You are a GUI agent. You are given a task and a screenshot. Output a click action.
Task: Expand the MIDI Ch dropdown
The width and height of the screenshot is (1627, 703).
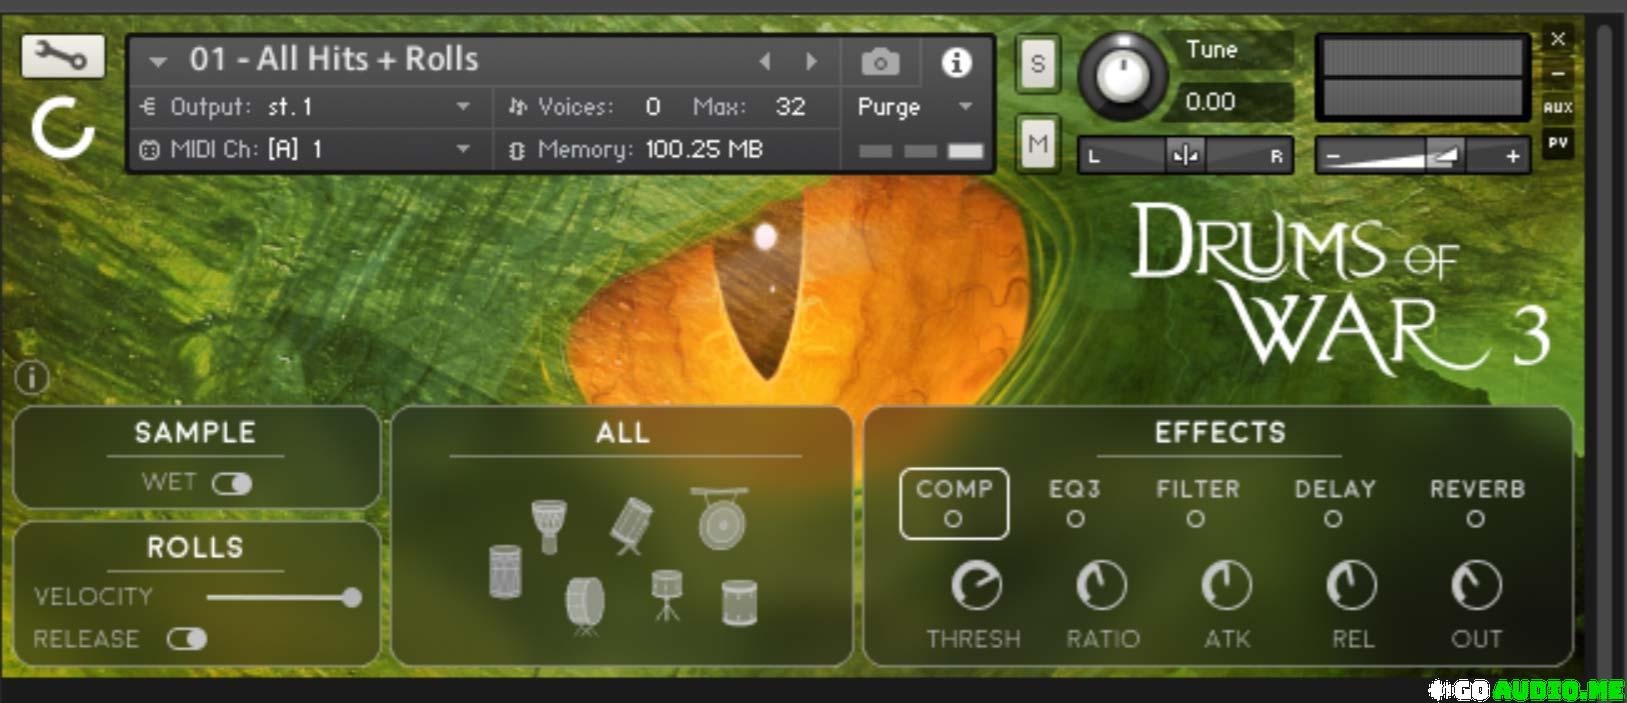463,149
